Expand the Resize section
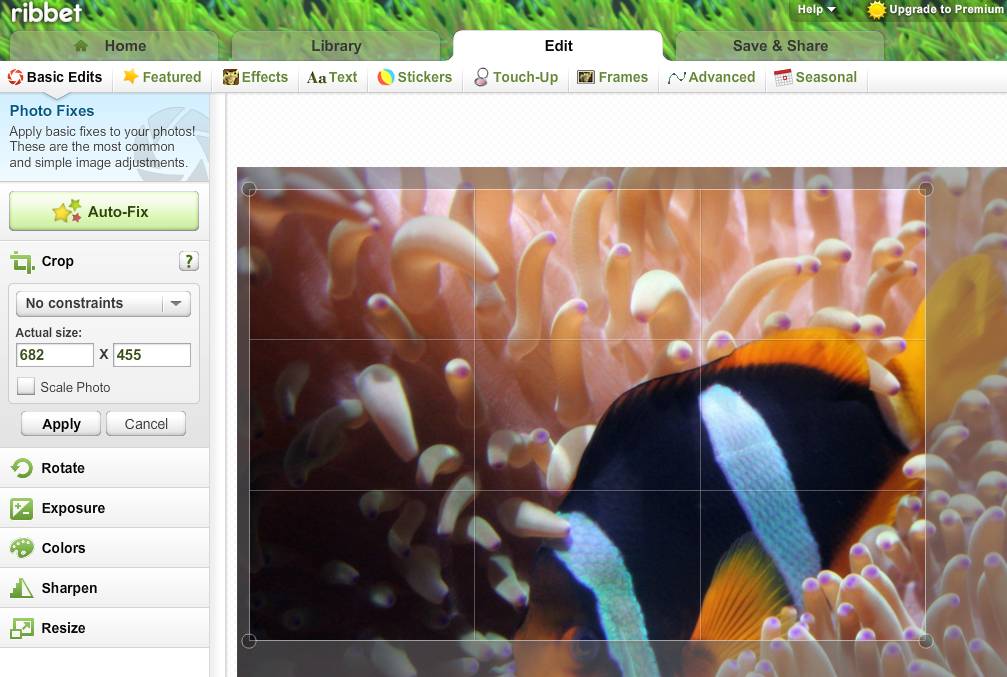The width and height of the screenshot is (1007, 677). [x=105, y=628]
